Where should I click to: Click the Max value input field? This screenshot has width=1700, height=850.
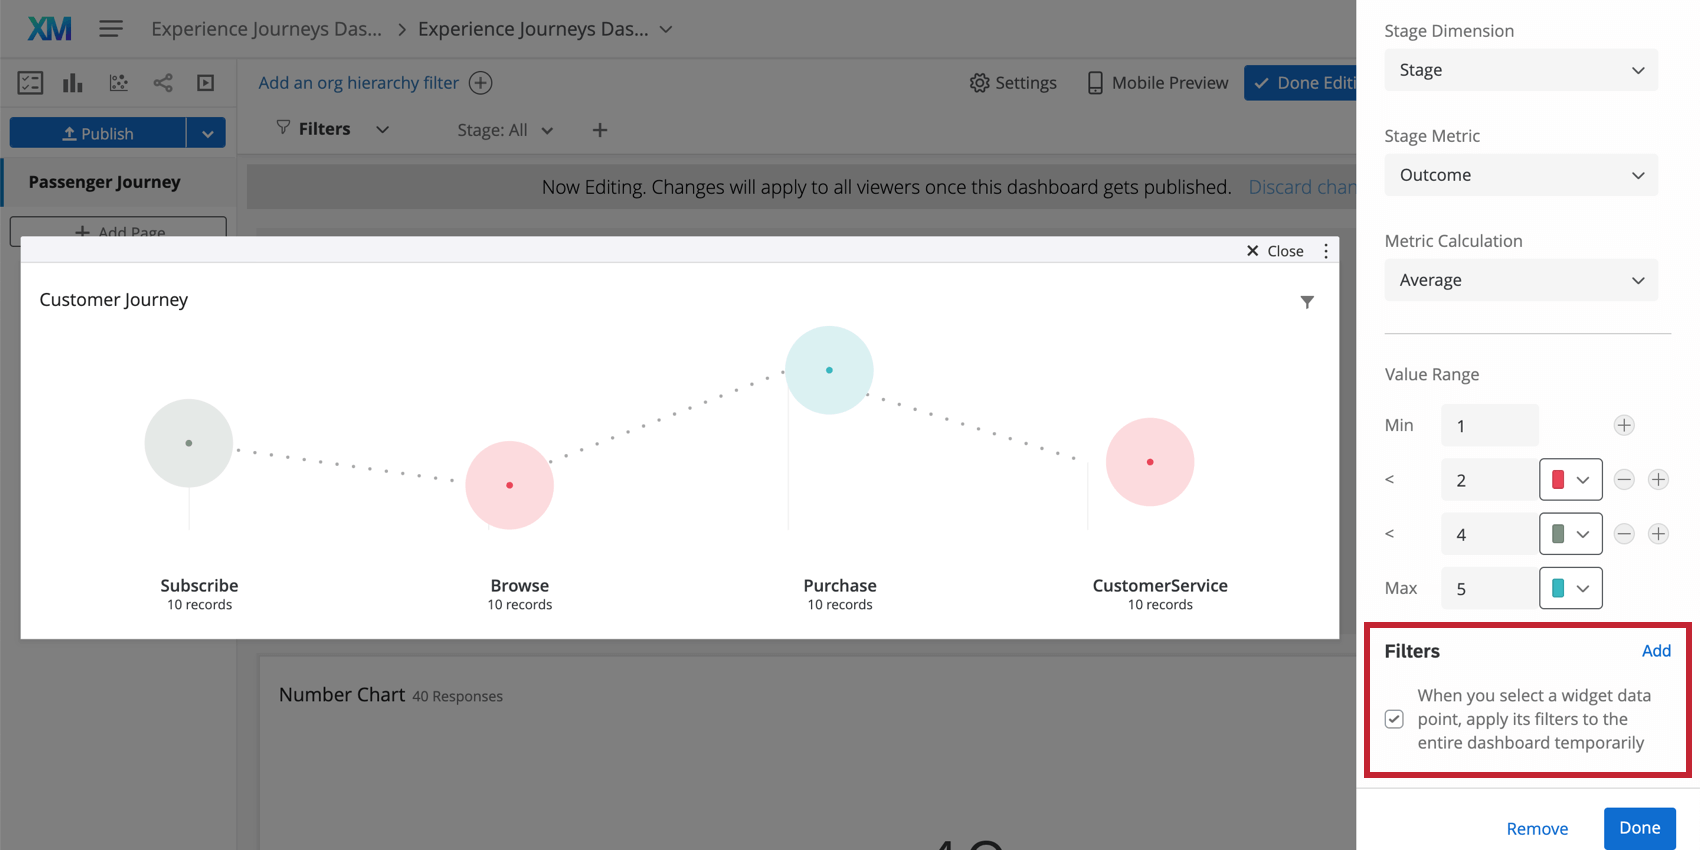coord(1489,589)
